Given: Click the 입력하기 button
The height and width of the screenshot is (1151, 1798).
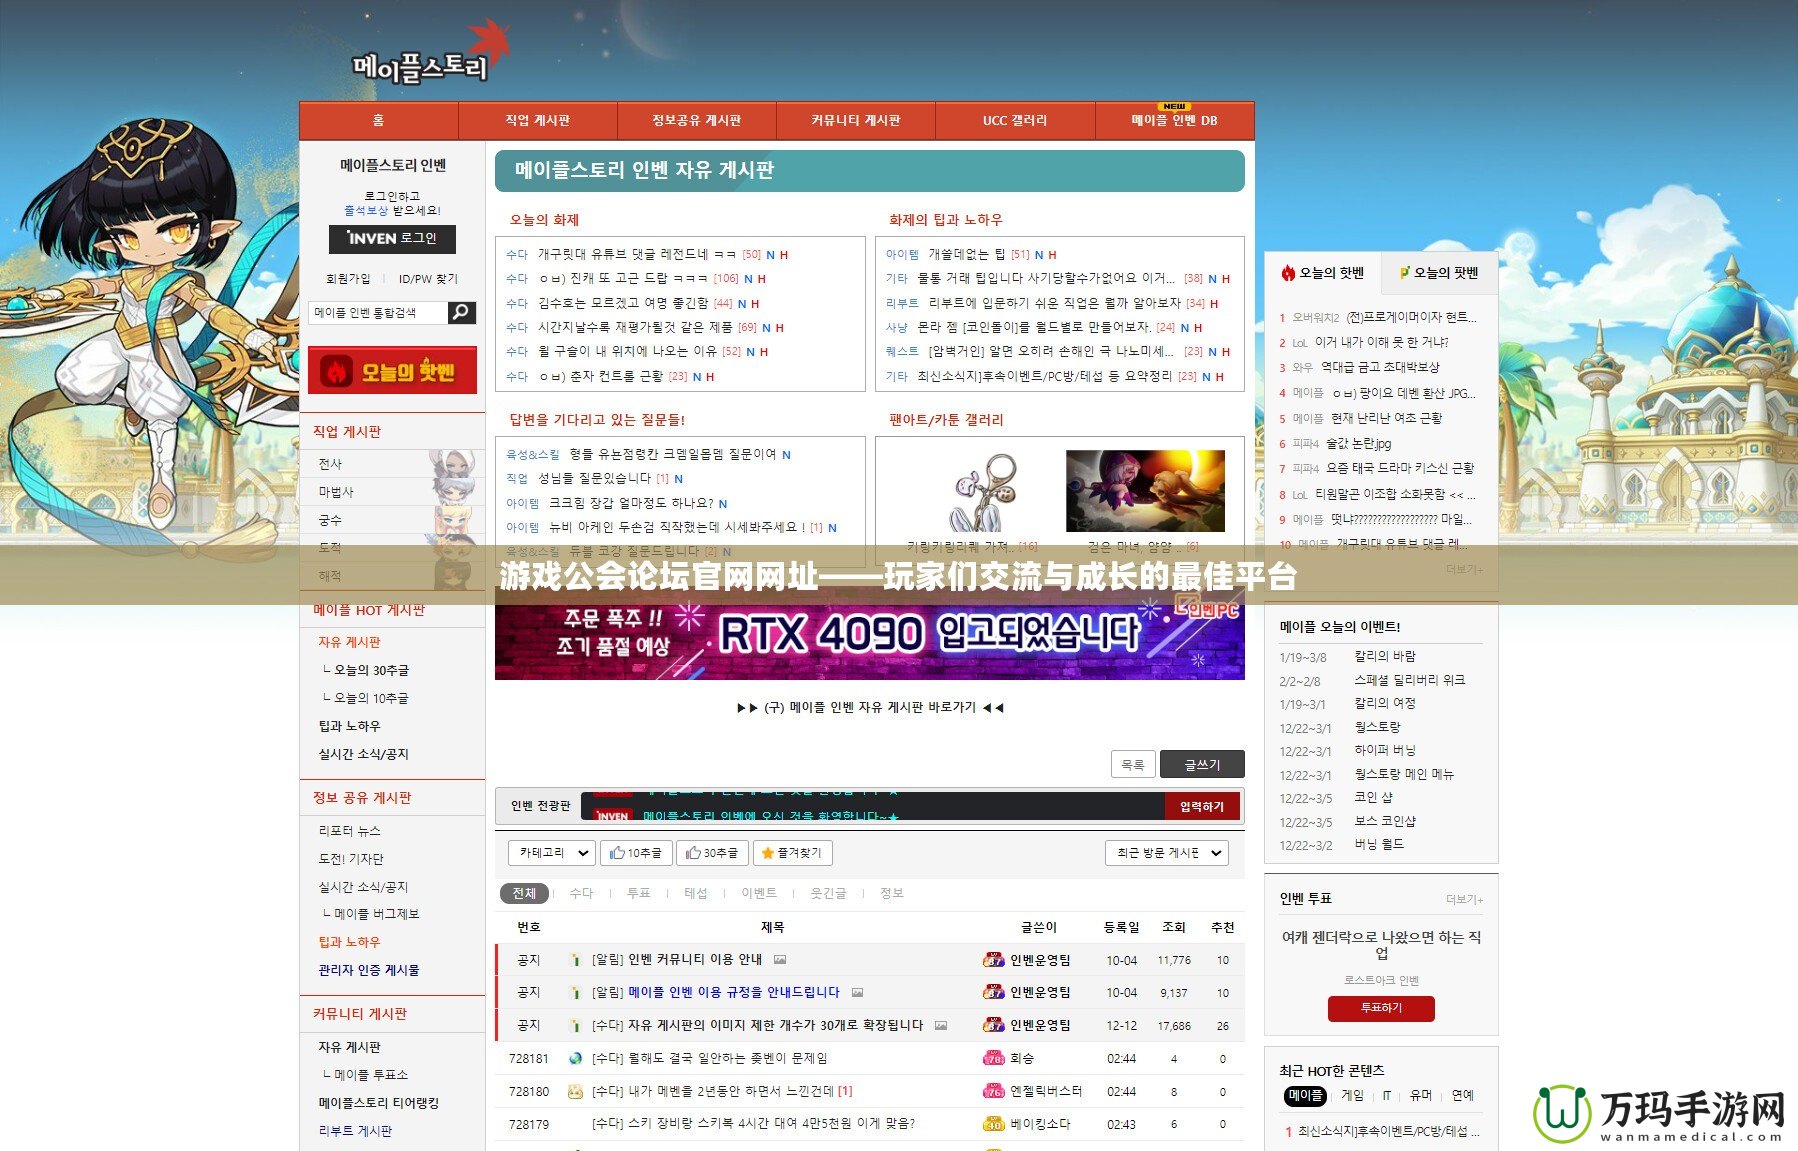Looking at the screenshot, I should click(x=1202, y=806).
